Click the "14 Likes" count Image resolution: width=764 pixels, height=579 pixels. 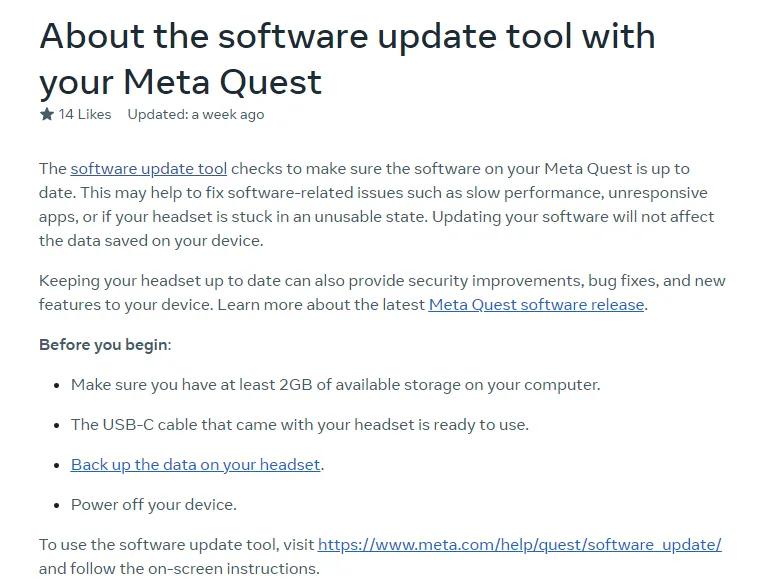pos(85,114)
